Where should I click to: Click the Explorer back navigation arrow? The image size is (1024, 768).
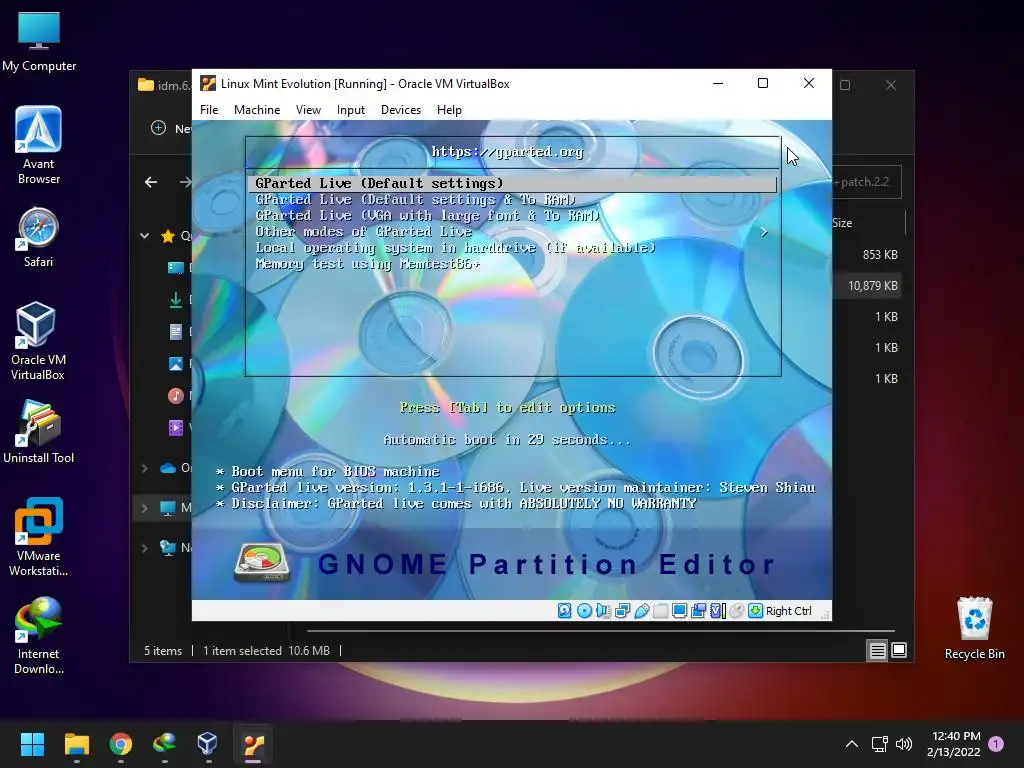point(151,182)
